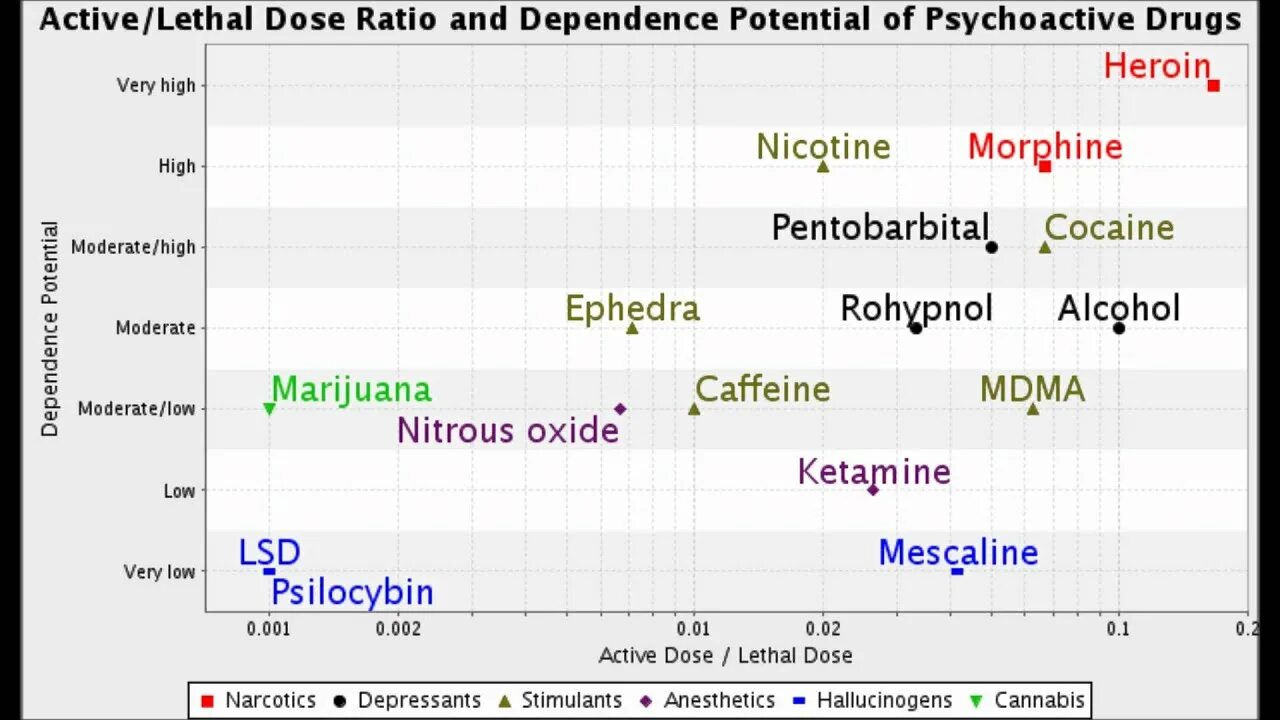Click the Depressants black circle legend swatch
1280x720 pixels.
pyautogui.click(x=340, y=701)
